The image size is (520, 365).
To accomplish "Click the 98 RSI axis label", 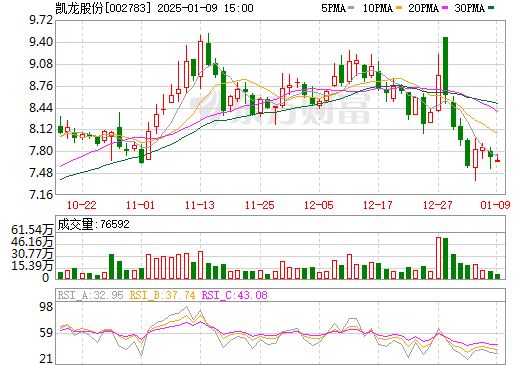I will click(x=46, y=307).
